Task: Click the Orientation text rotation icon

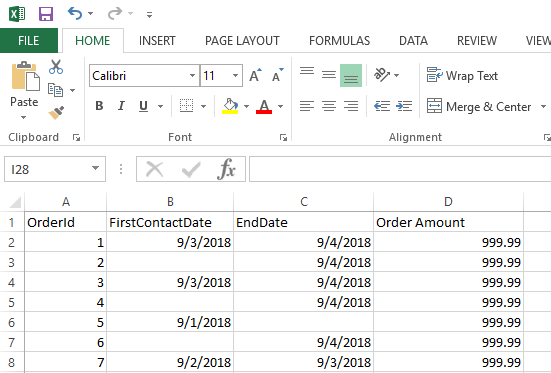Action: 382,75
